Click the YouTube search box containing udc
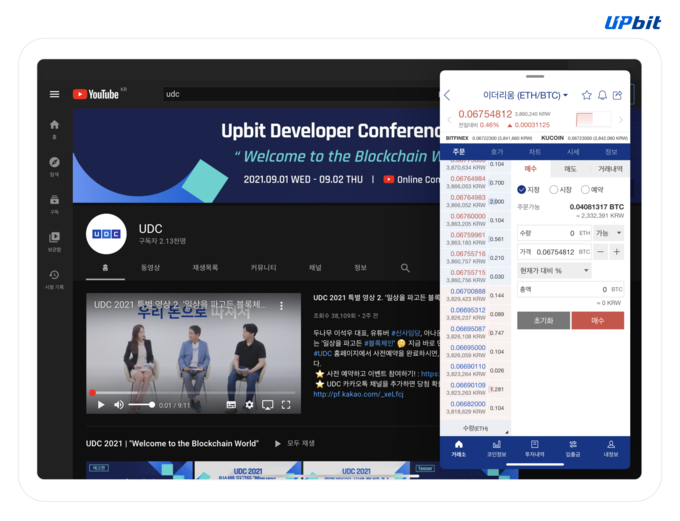 pos(301,94)
